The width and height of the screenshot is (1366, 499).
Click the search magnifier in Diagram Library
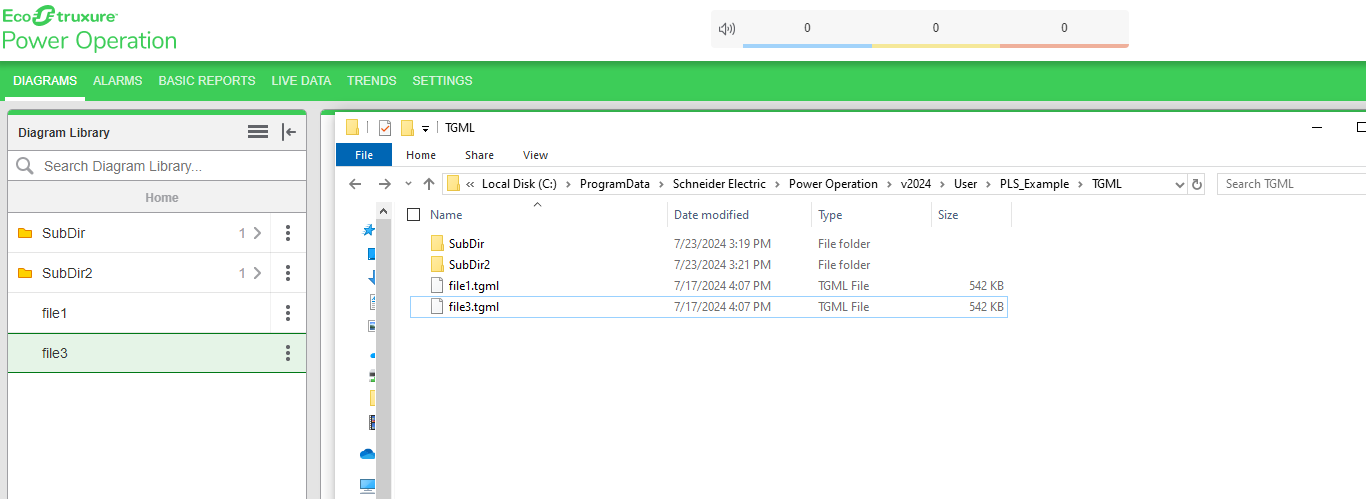point(25,166)
